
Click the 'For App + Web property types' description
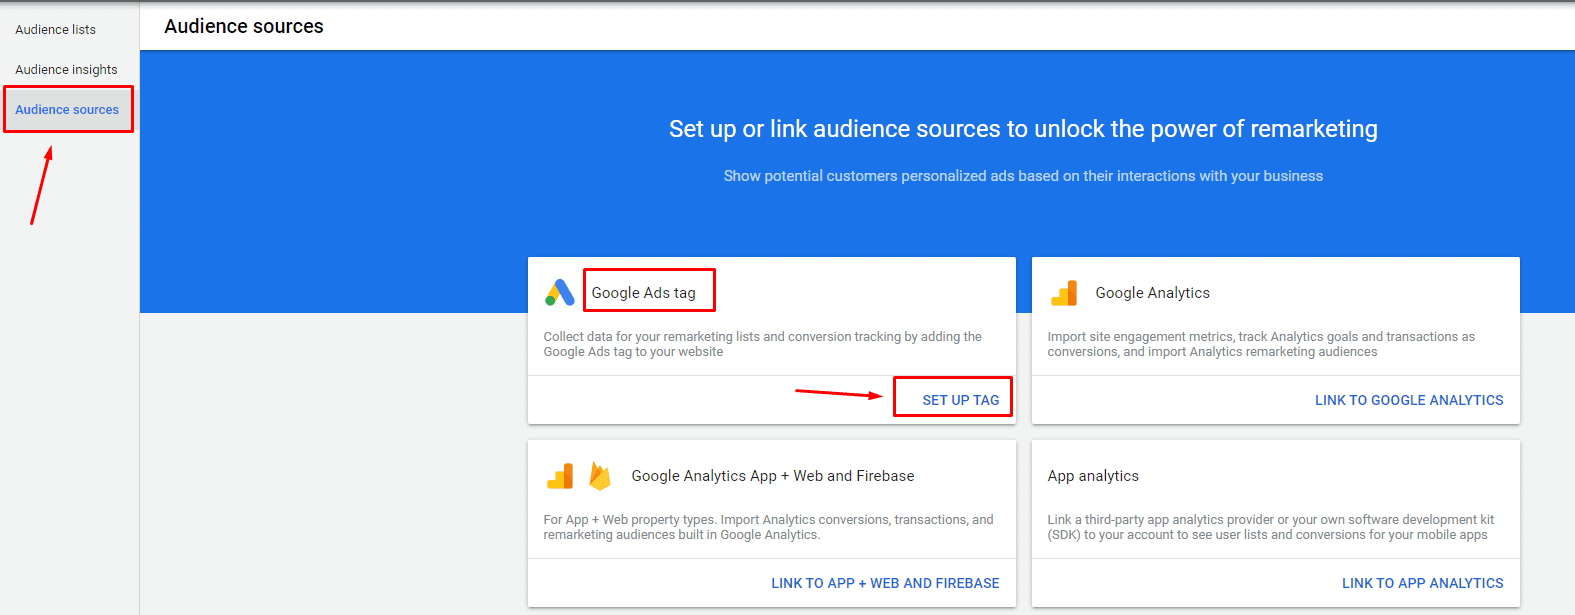click(769, 527)
